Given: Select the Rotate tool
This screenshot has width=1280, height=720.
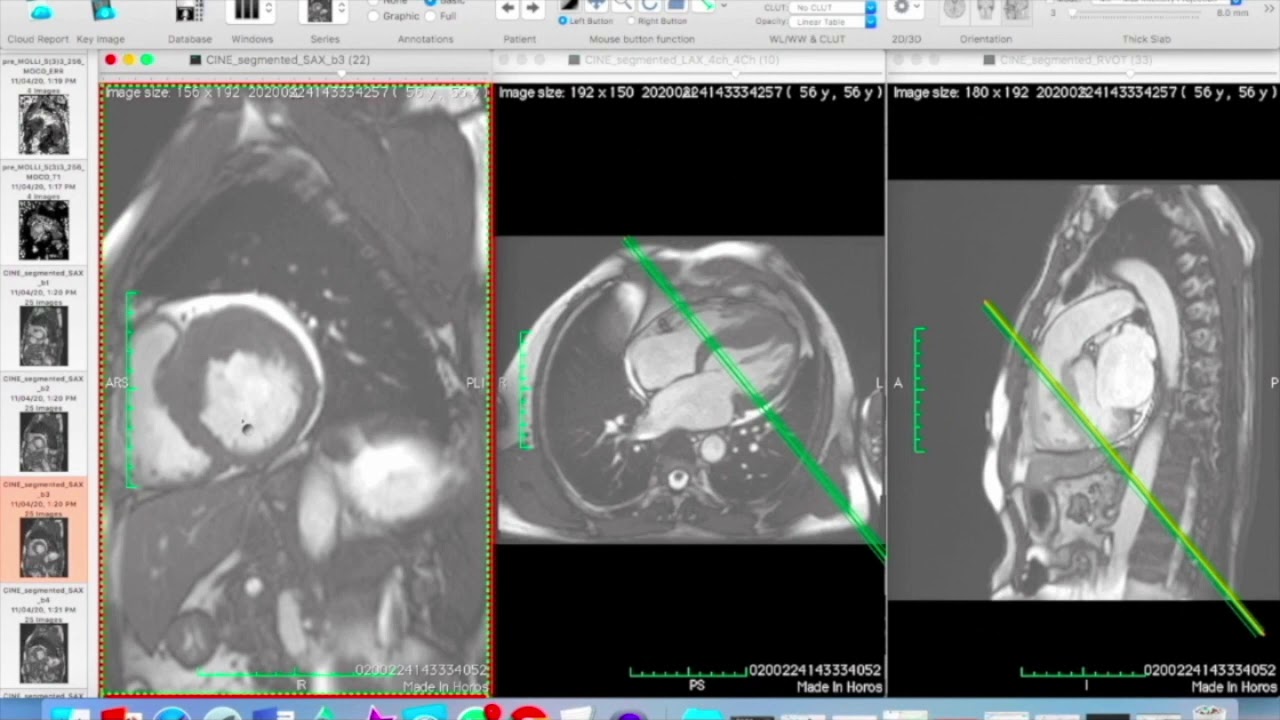Looking at the screenshot, I should coord(649,5).
